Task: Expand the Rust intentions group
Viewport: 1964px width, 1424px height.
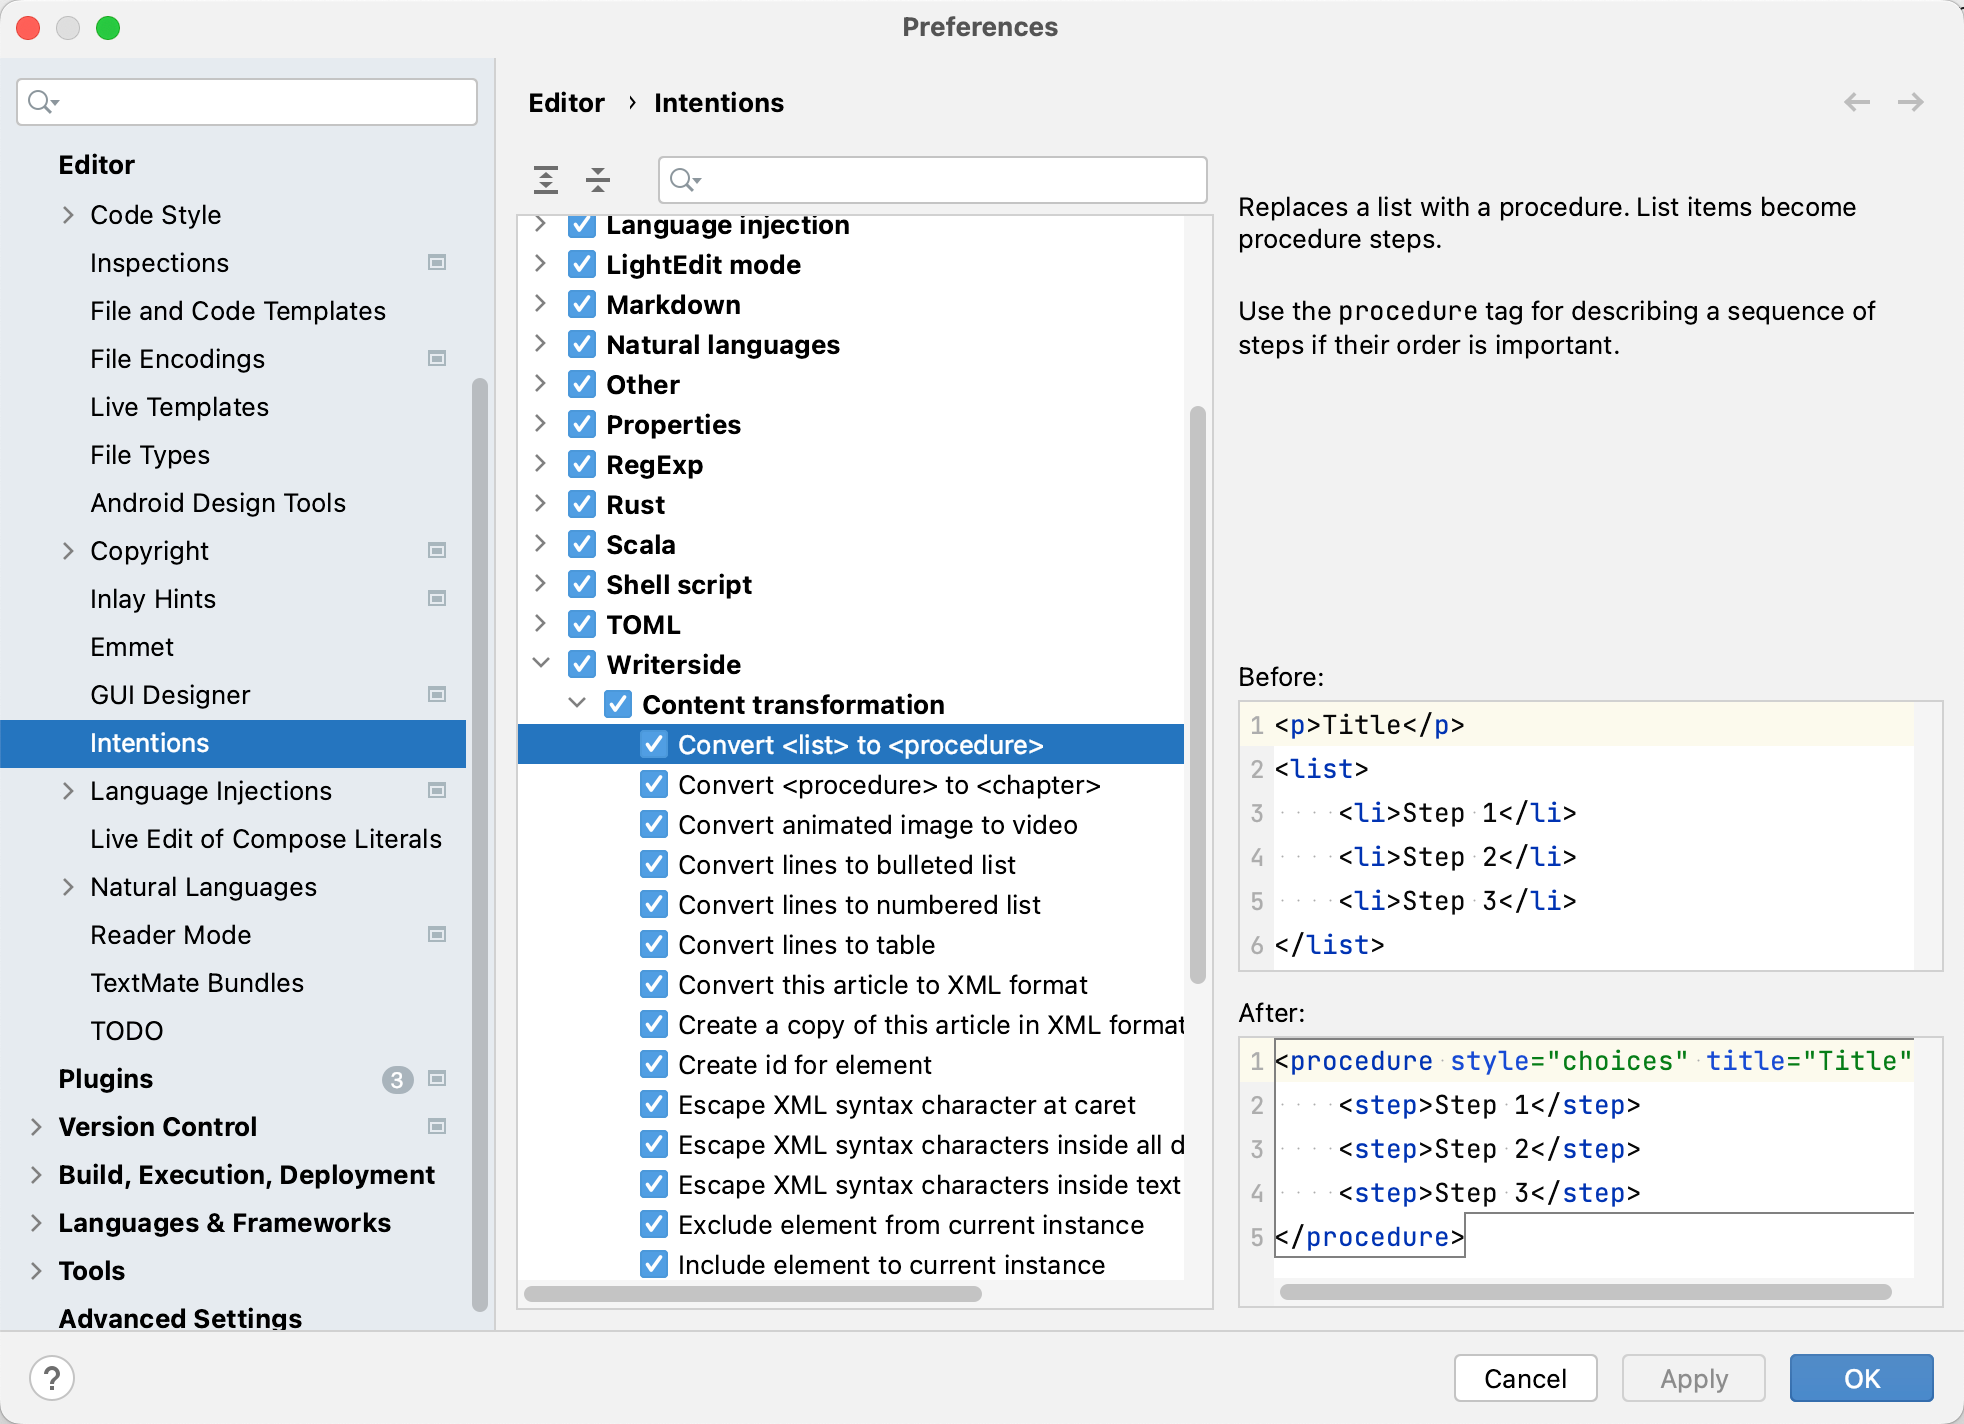Action: [x=541, y=504]
